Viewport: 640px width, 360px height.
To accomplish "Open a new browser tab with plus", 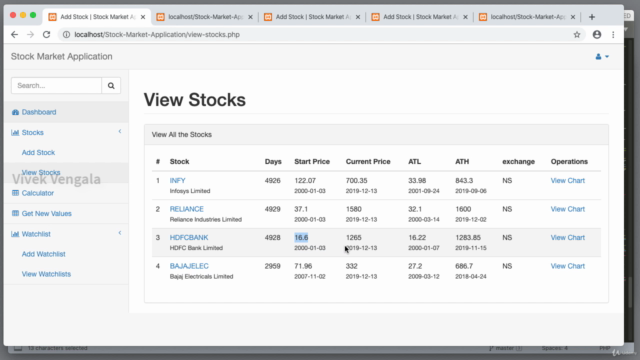I will point(592,17).
